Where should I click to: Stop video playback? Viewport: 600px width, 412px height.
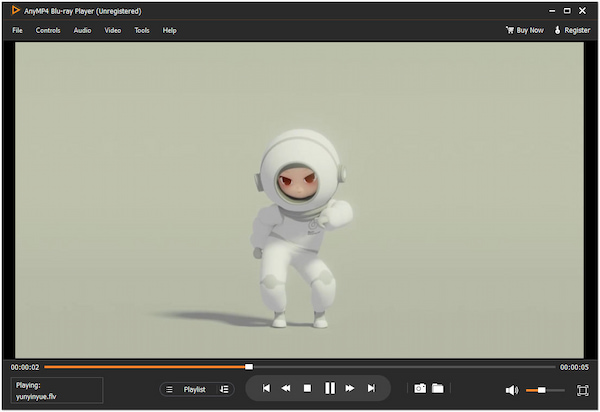[x=307, y=388]
